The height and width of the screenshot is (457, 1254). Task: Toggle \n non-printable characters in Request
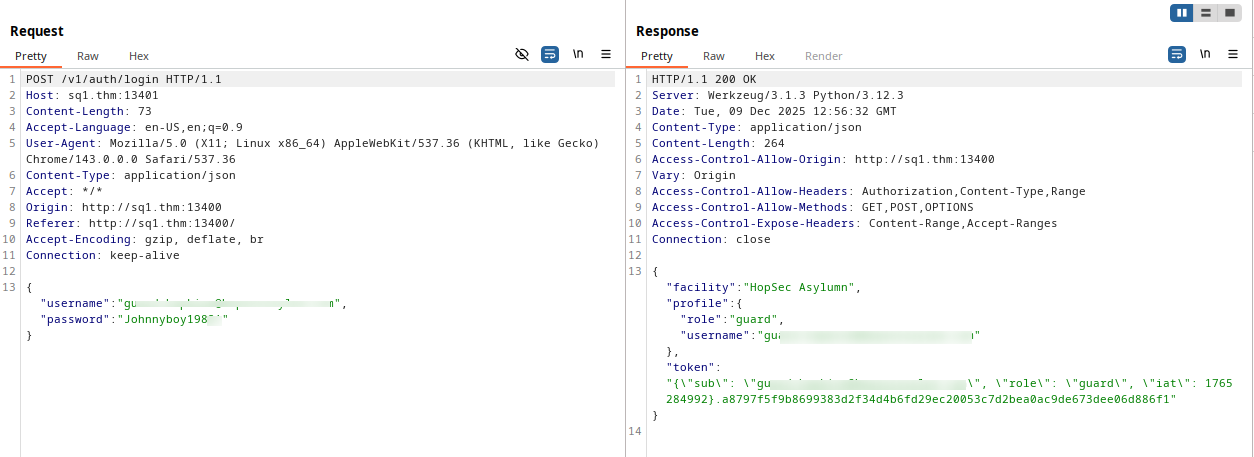[578, 55]
